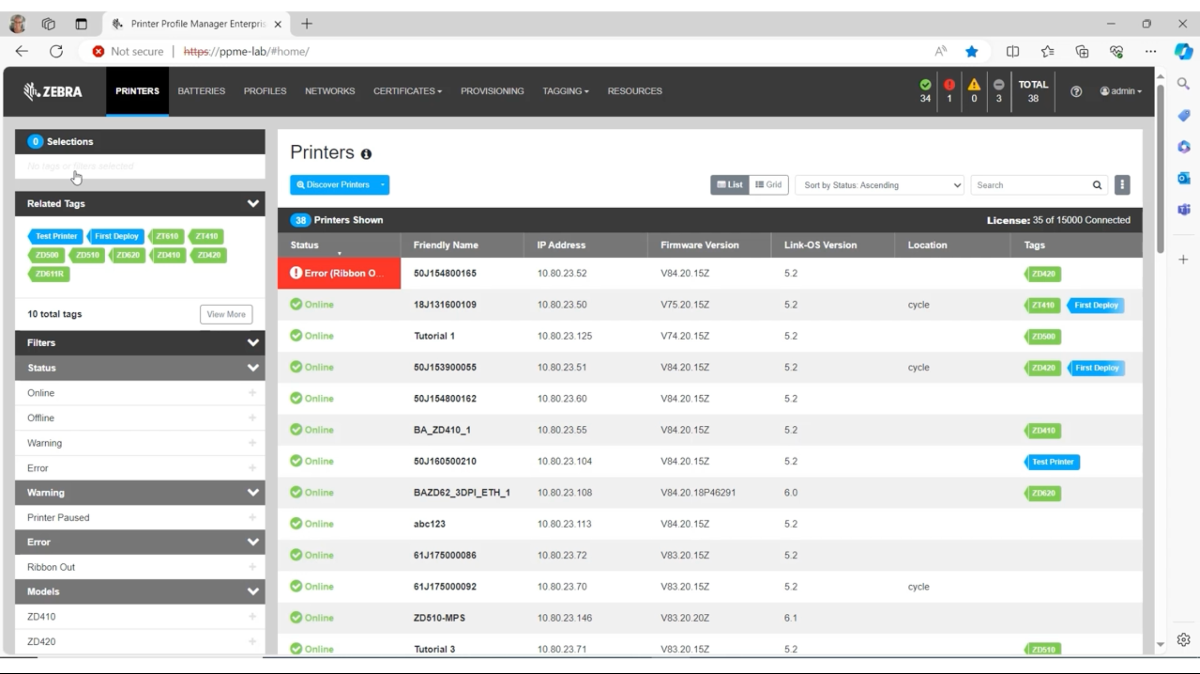
Task: Collapse the Related Tags panel
Action: coord(253,203)
